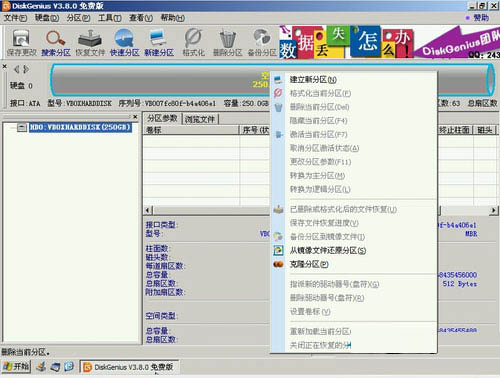Click the 备份分区 backup partition icon
The width and height of the screenshot is (500, 378).
[262, 42]
